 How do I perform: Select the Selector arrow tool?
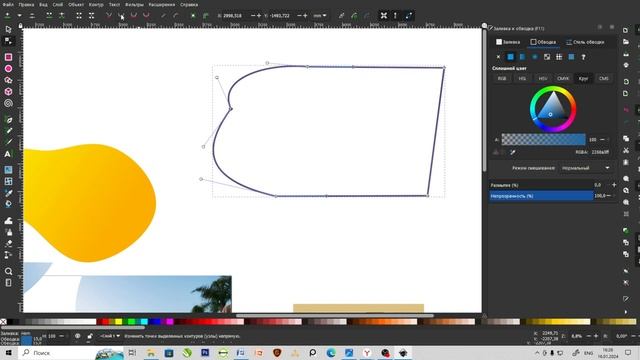pos(8,29)
